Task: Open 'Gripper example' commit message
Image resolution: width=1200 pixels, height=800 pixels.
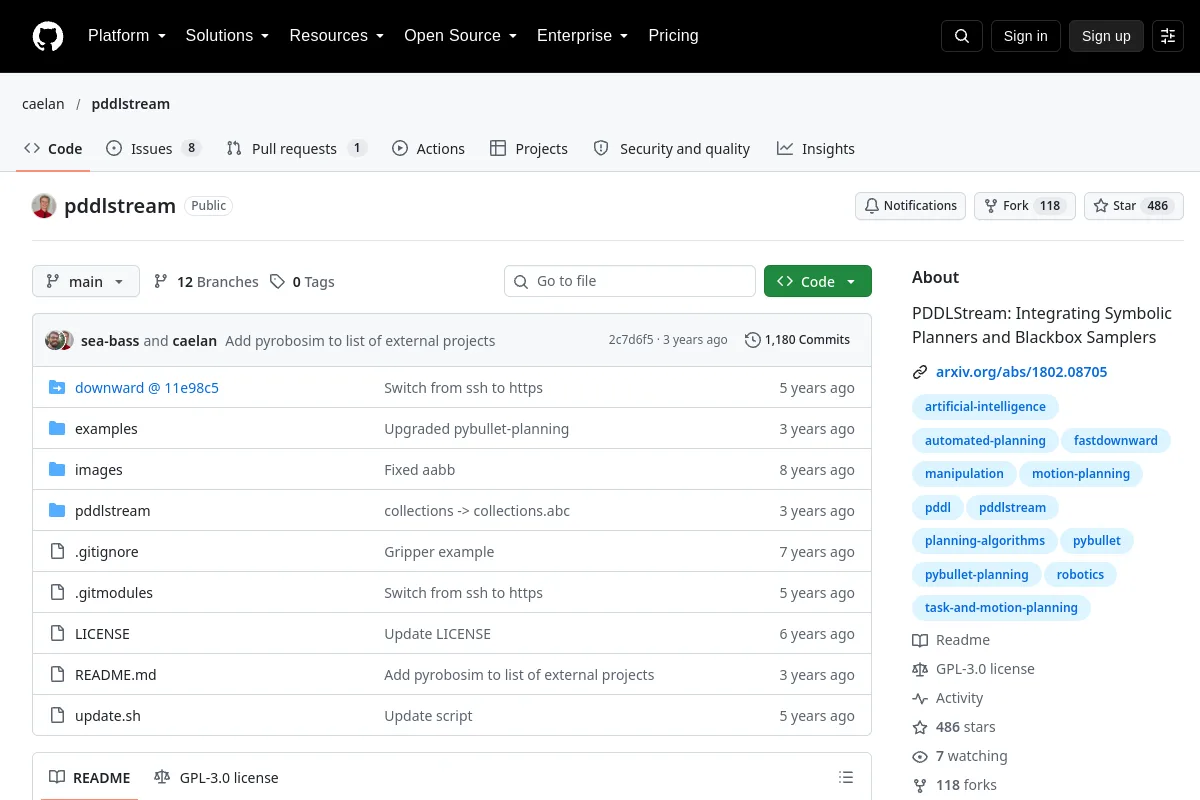Action: (439, 552)
